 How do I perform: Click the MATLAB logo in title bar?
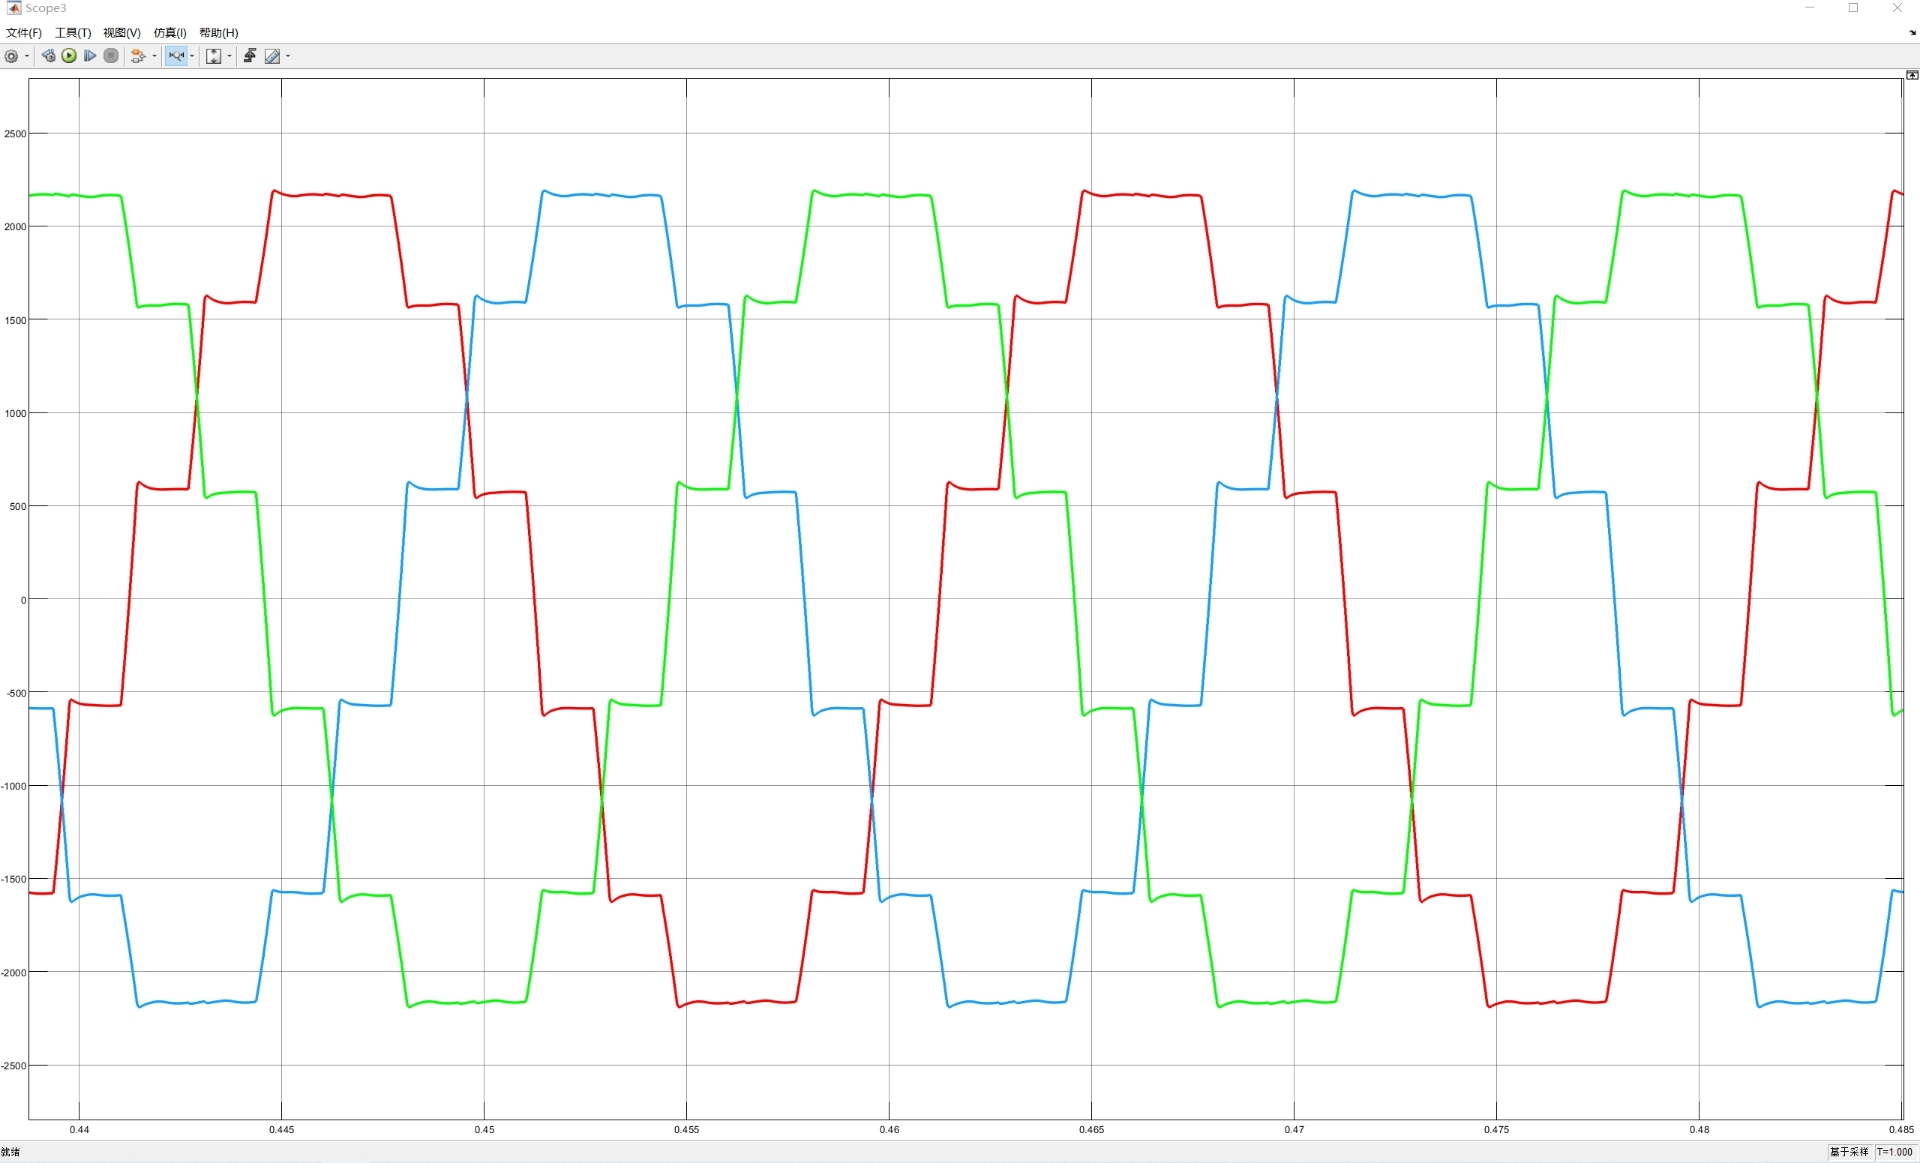pyautogui.click(x=13, y=8)
